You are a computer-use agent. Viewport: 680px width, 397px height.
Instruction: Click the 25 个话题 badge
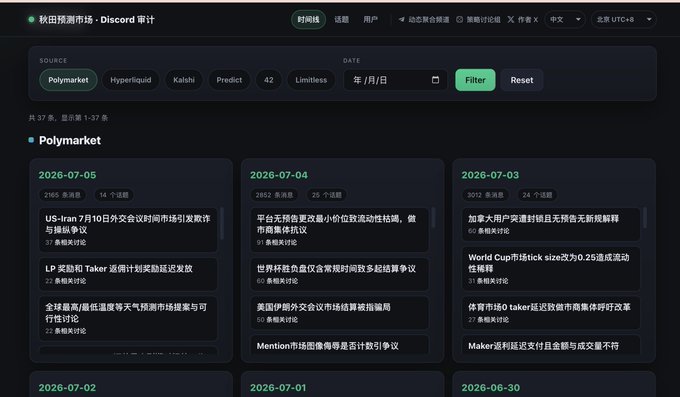pyautogui.click(x=327, y=195)
